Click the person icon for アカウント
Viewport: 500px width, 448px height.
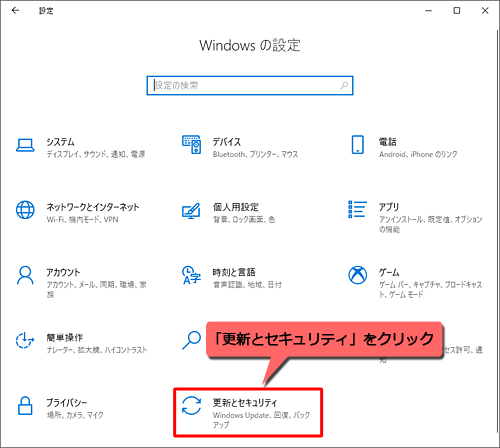[25, 275]
